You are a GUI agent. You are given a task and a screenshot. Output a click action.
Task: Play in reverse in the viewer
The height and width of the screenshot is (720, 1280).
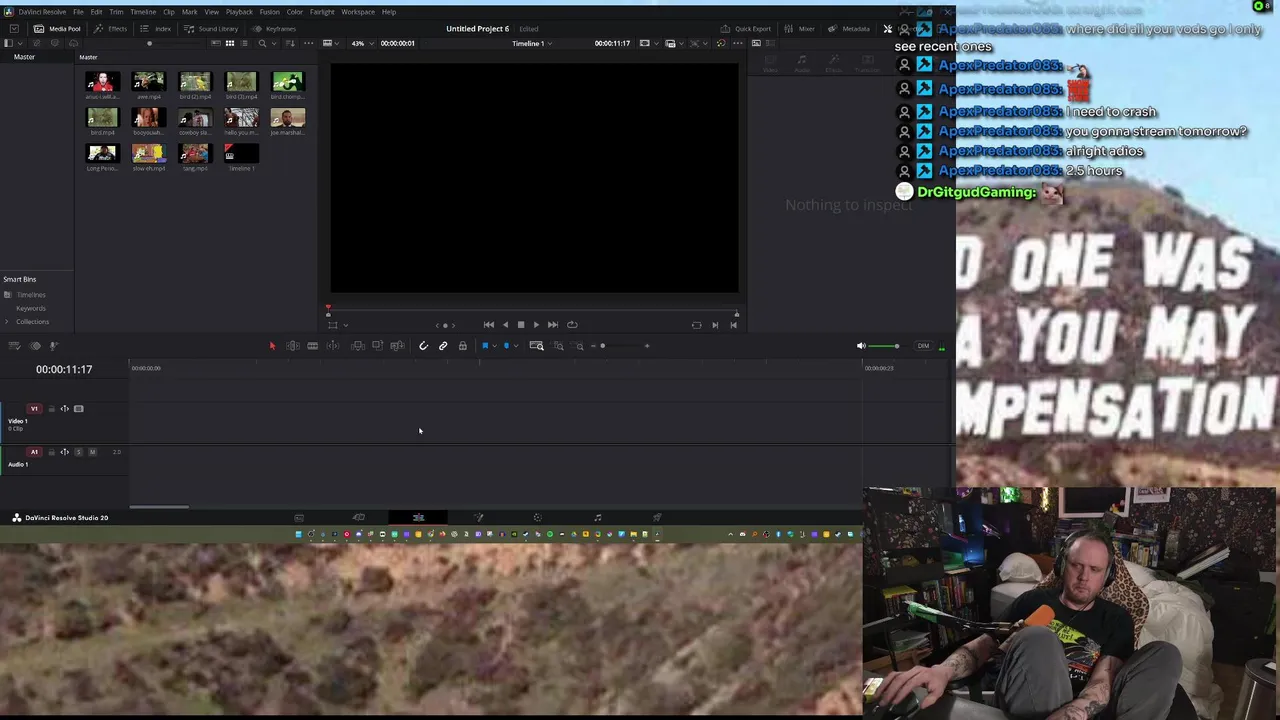[505, 325]
